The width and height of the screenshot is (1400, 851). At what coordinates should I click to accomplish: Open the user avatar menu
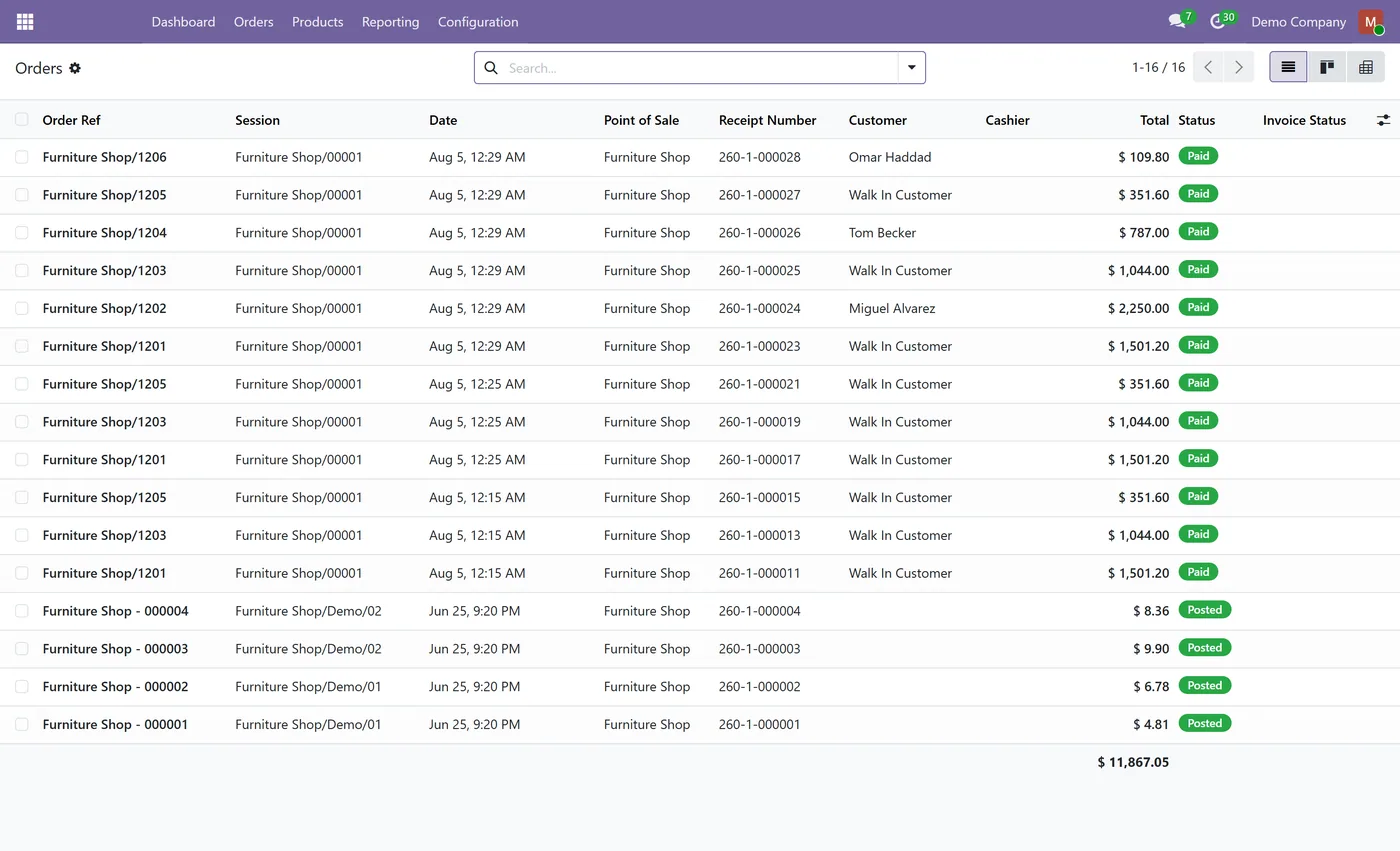coord(1371,21)
